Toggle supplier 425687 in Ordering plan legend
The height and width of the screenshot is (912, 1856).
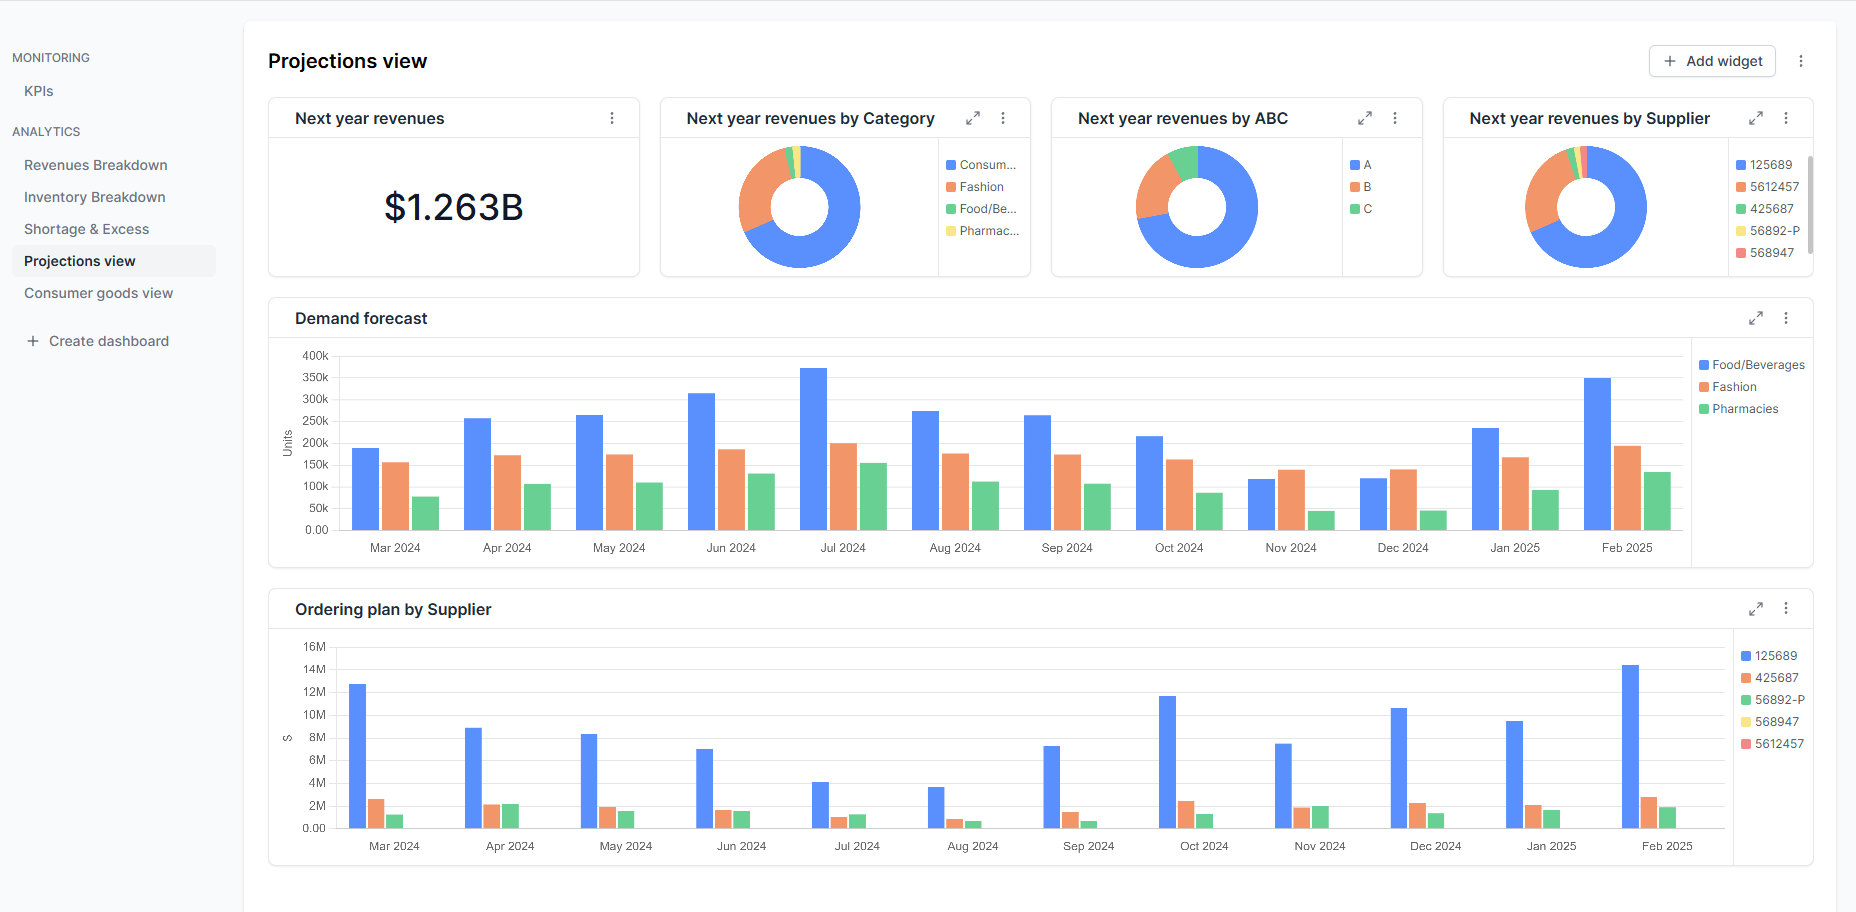(1769, 678)
